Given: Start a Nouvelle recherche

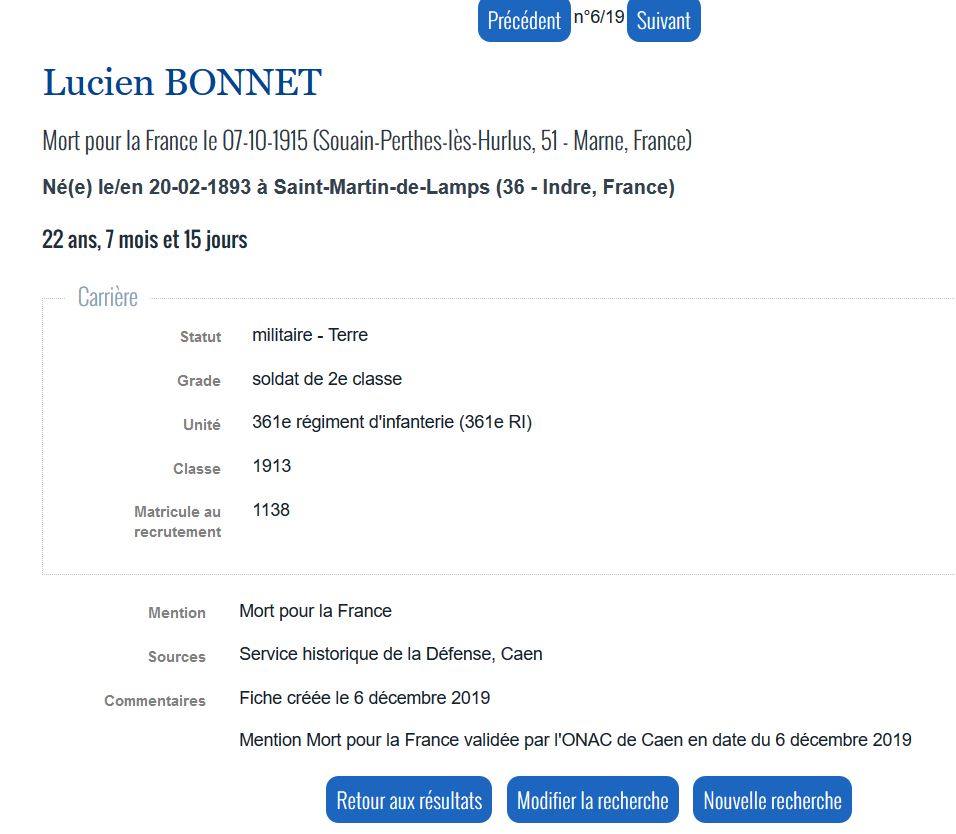Looking at the screenshot, I should coord(772,800).
